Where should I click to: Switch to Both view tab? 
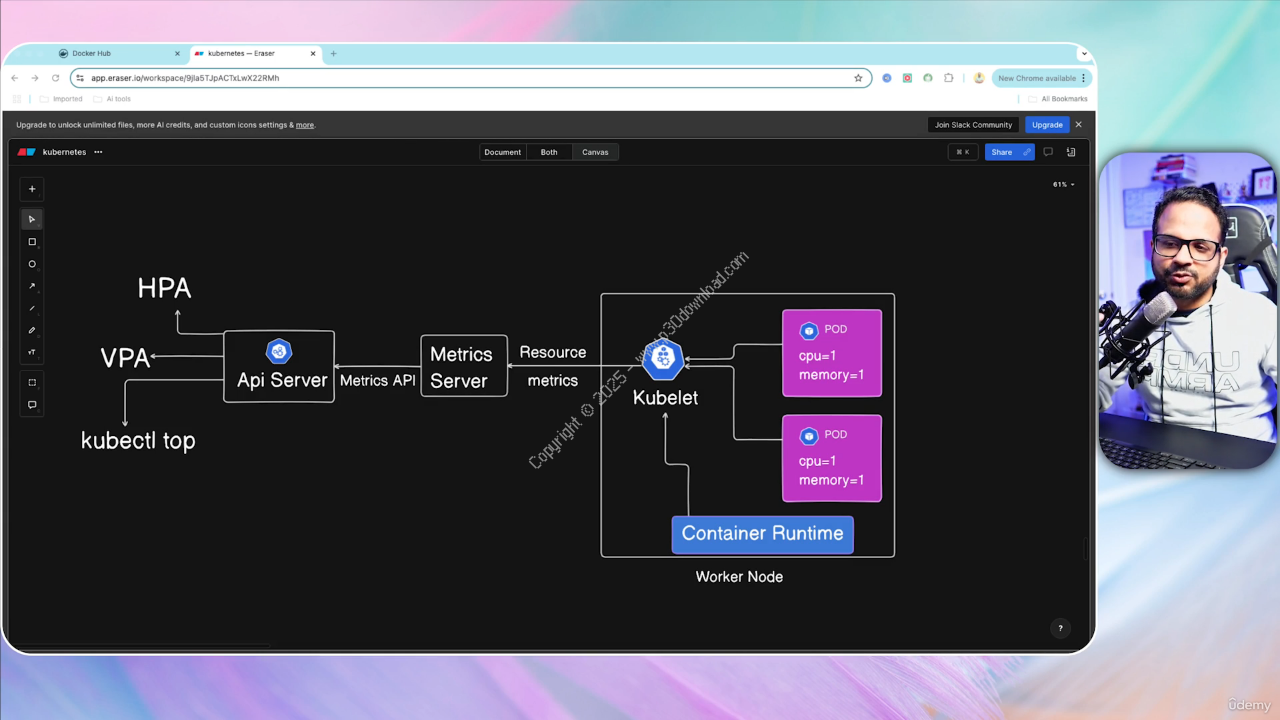point(549,152)
